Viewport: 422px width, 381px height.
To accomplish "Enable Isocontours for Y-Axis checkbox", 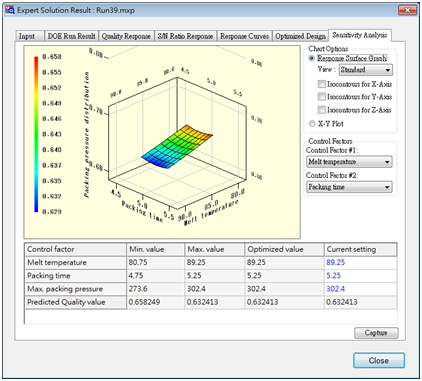I will click(x=321, y=97).
